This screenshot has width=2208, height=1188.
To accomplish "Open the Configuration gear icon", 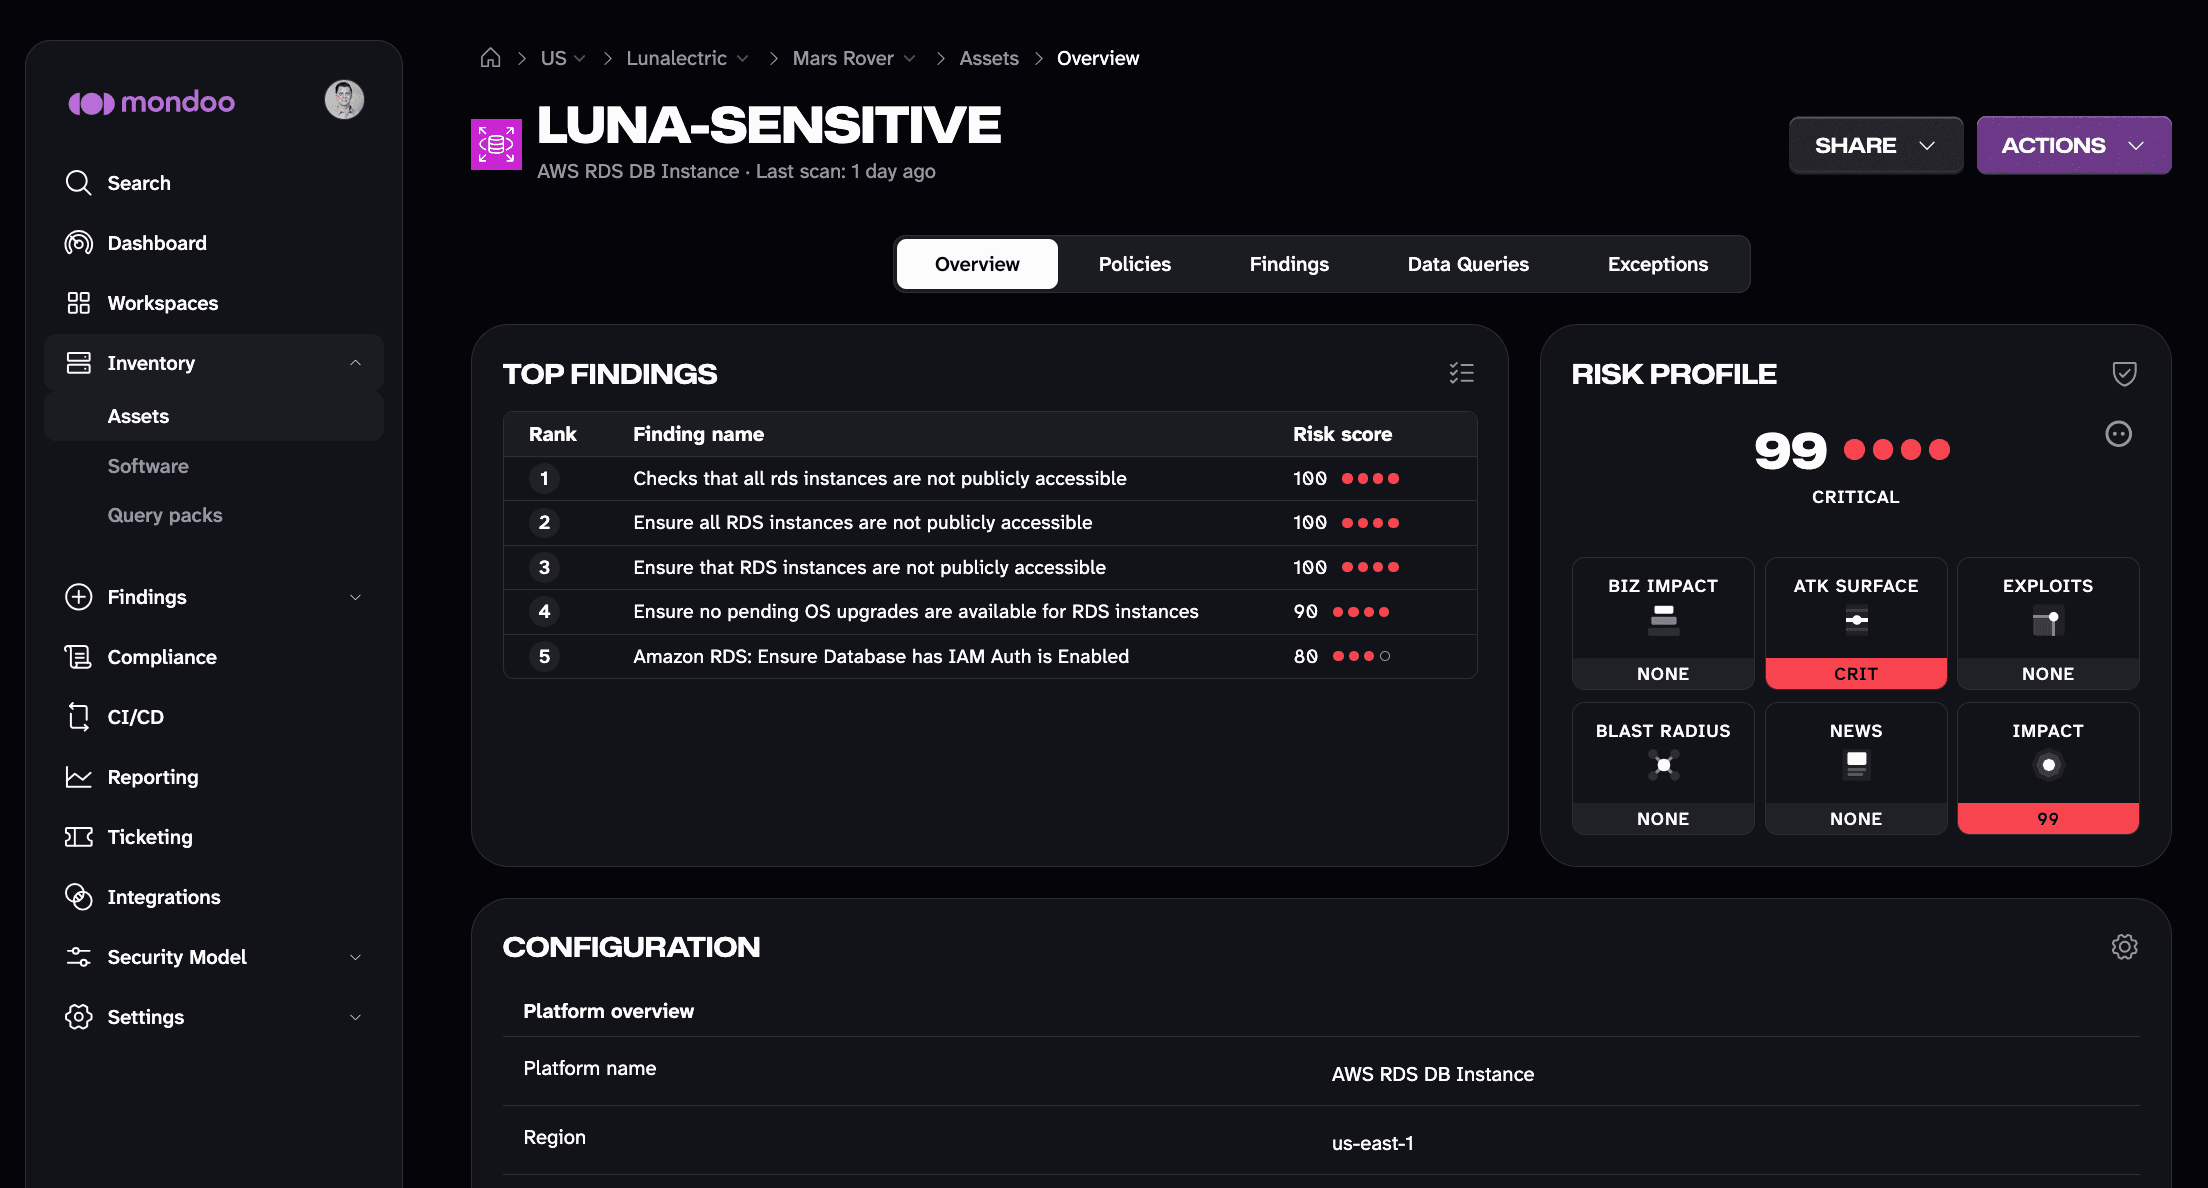I will [x=2124, y=947].
